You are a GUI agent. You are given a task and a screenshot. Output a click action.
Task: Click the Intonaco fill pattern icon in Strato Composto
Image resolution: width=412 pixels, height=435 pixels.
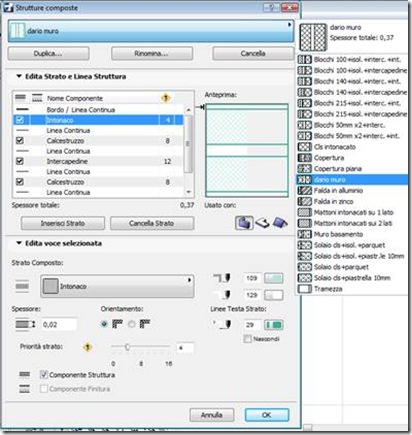click(x=51, y=286)
